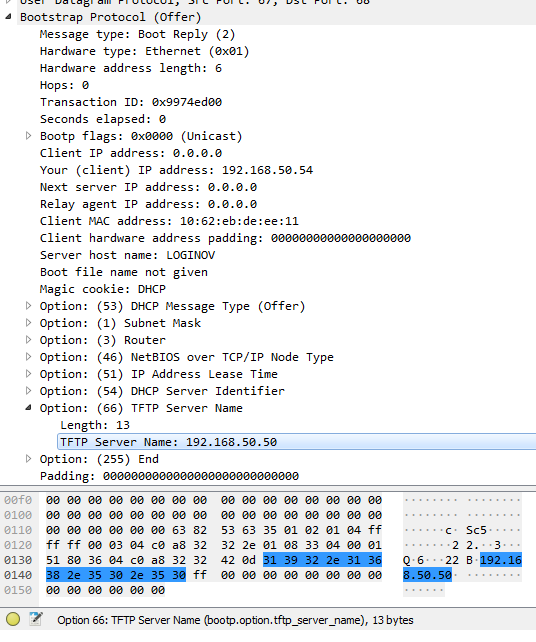Click hex offset 0150 row label
The image size is (536, 642).
click(x=18, y=590)
